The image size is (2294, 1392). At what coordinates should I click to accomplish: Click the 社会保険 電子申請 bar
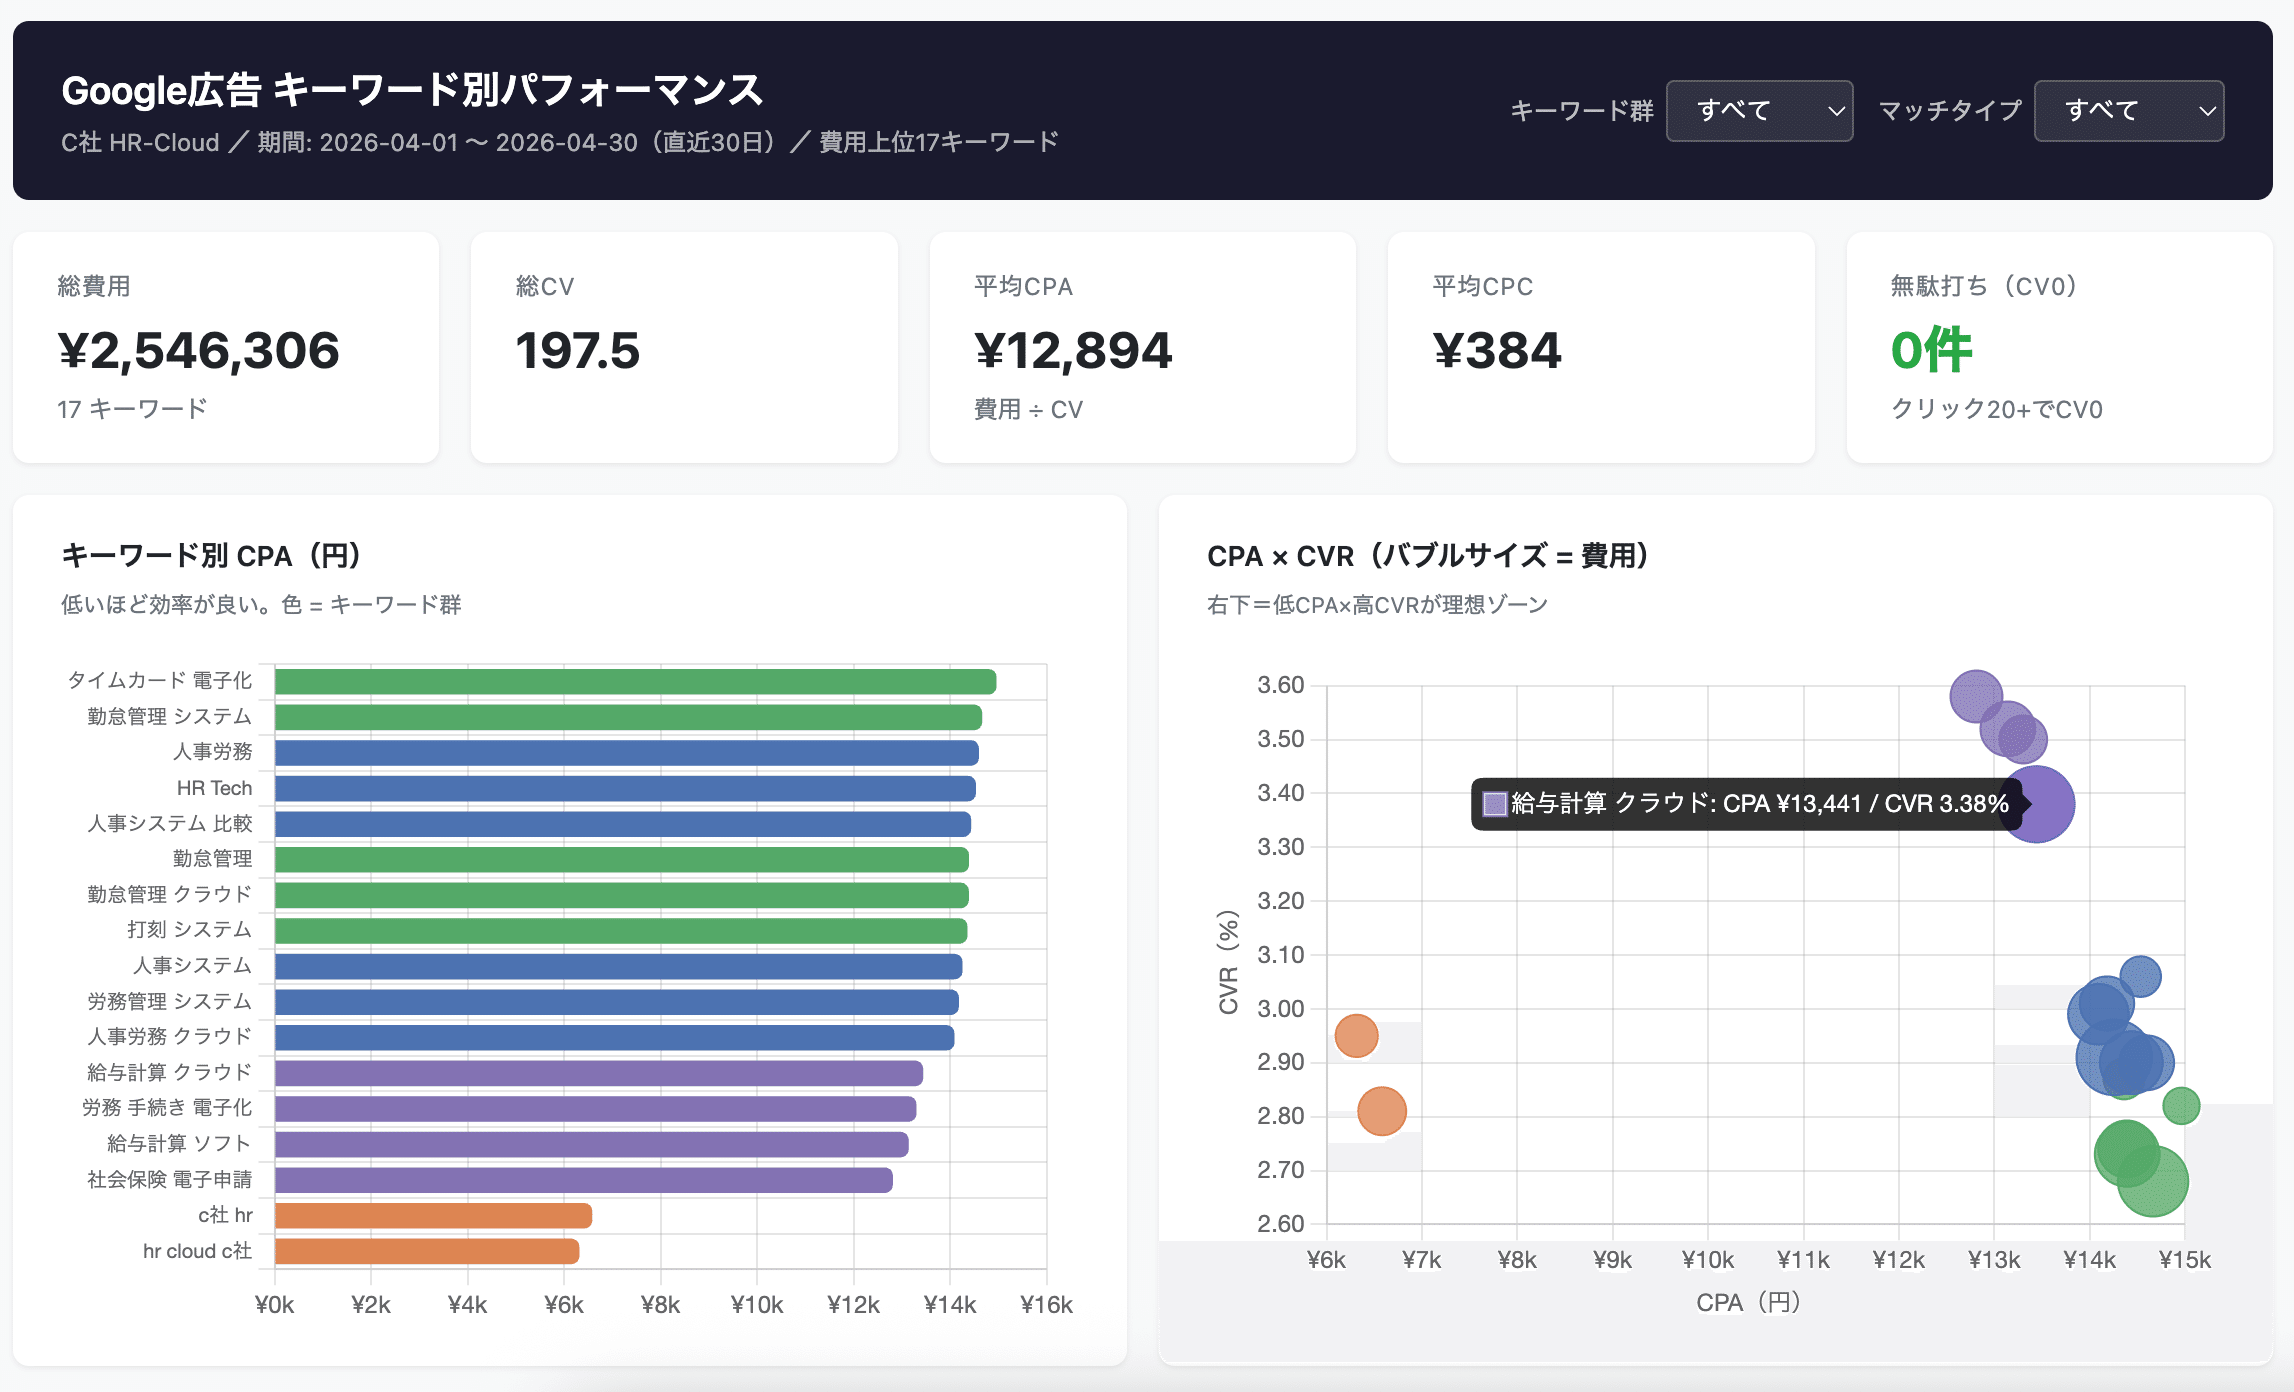(x=584, y=1180)
